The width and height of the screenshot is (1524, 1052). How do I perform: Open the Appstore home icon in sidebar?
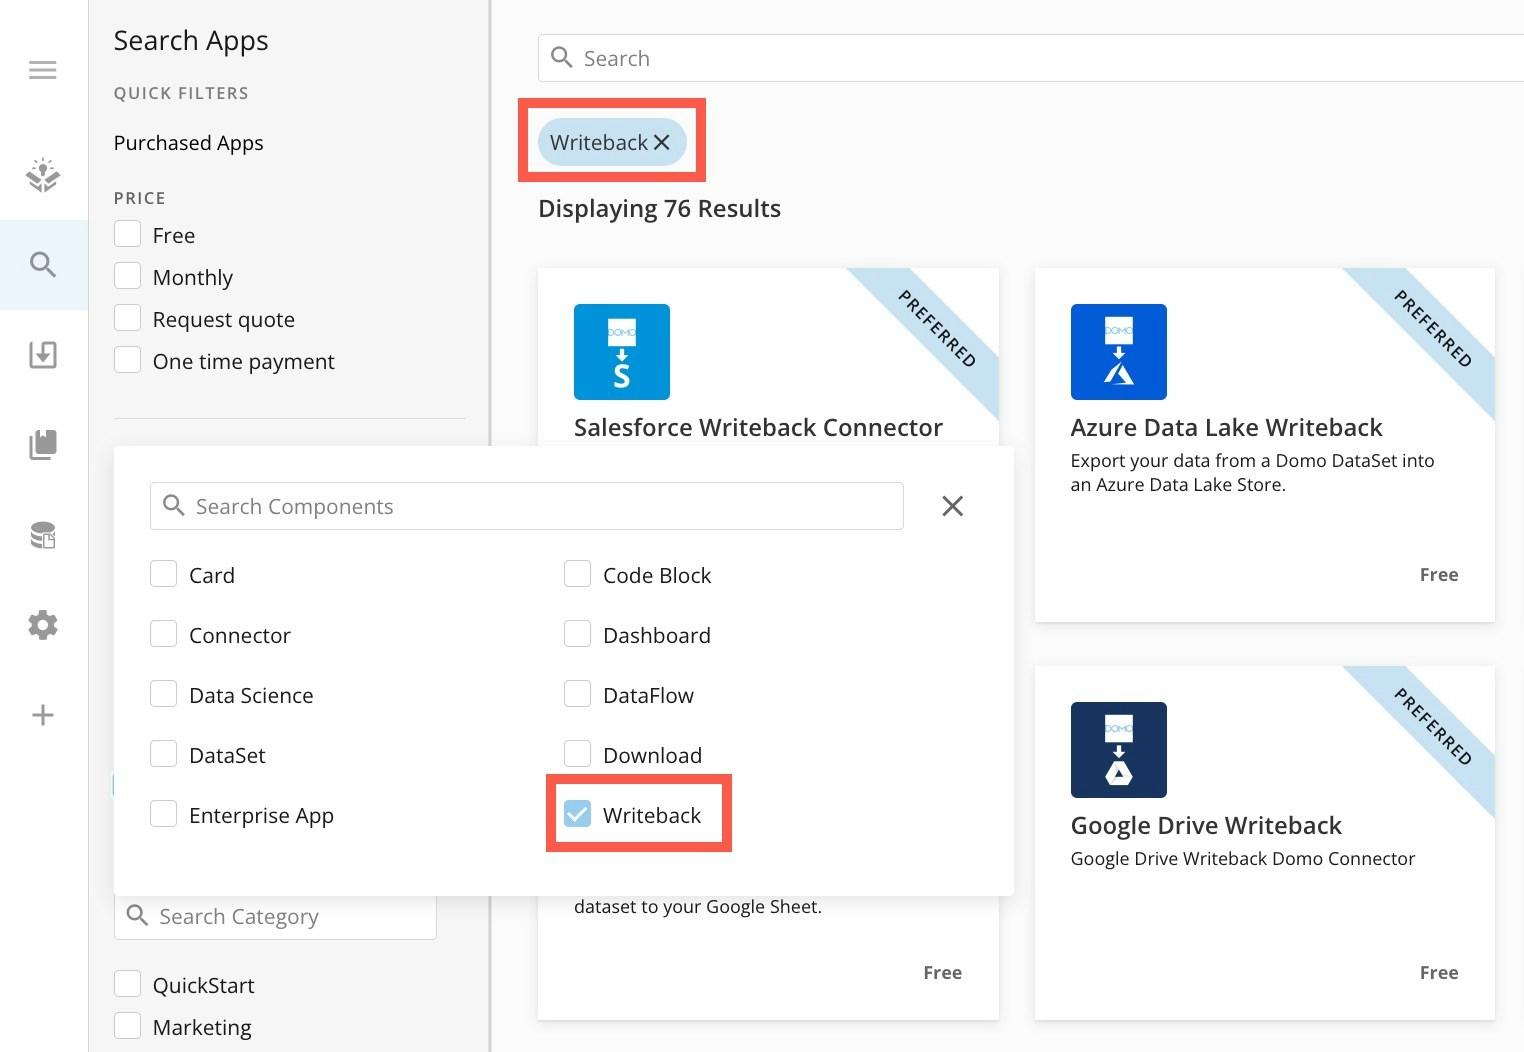coord(43,174)
